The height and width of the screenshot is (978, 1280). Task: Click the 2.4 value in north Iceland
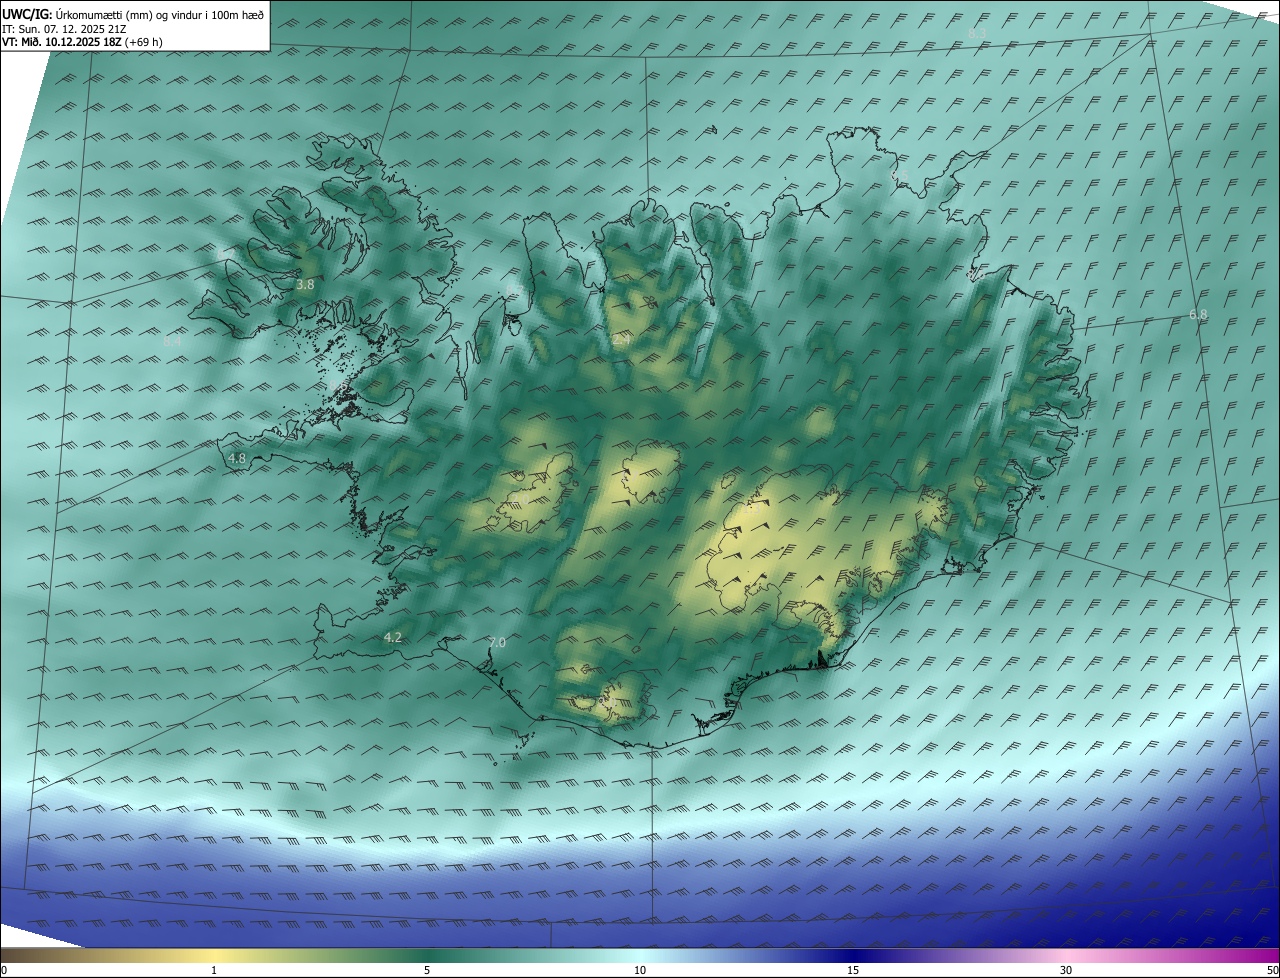[x=621, y=341]
